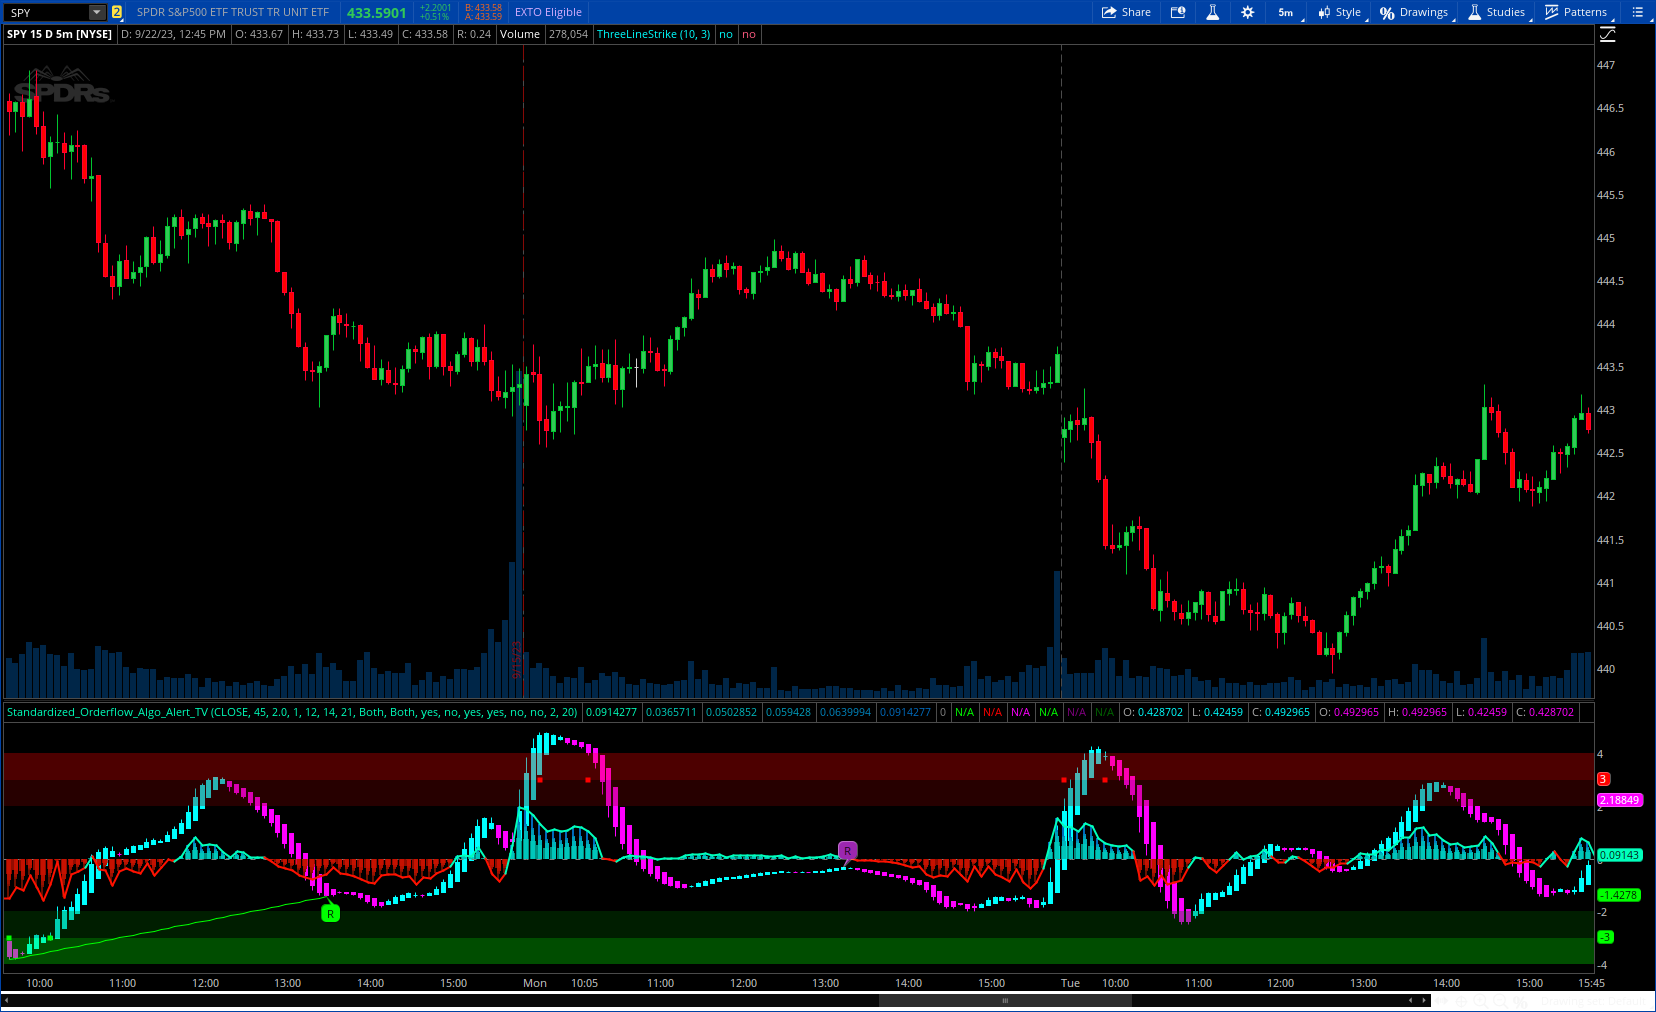Click the SPDR S&P500 ETF TRUST description text
1656x1012 pixels.
point(233,12)
